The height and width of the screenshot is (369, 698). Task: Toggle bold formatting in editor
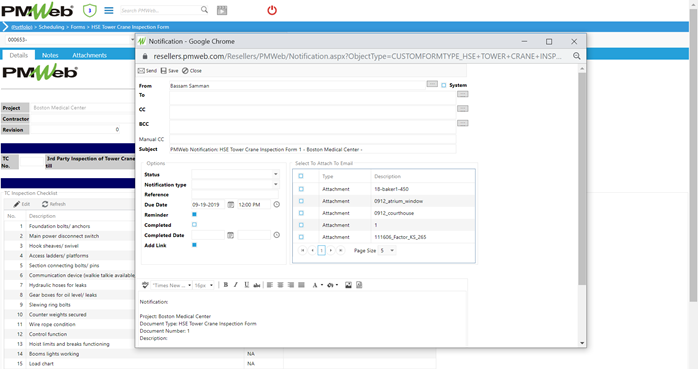click(226, 285)
